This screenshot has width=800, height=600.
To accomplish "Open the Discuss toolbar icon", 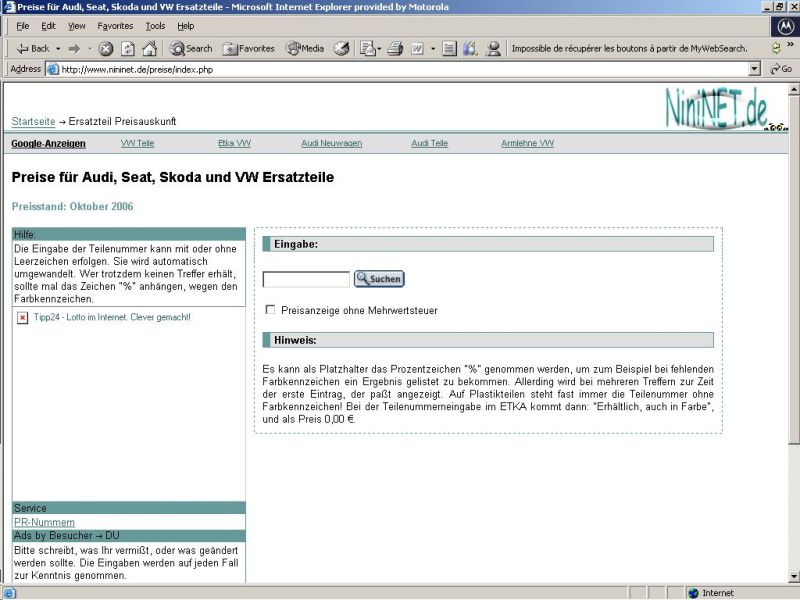I will [449, 48].
